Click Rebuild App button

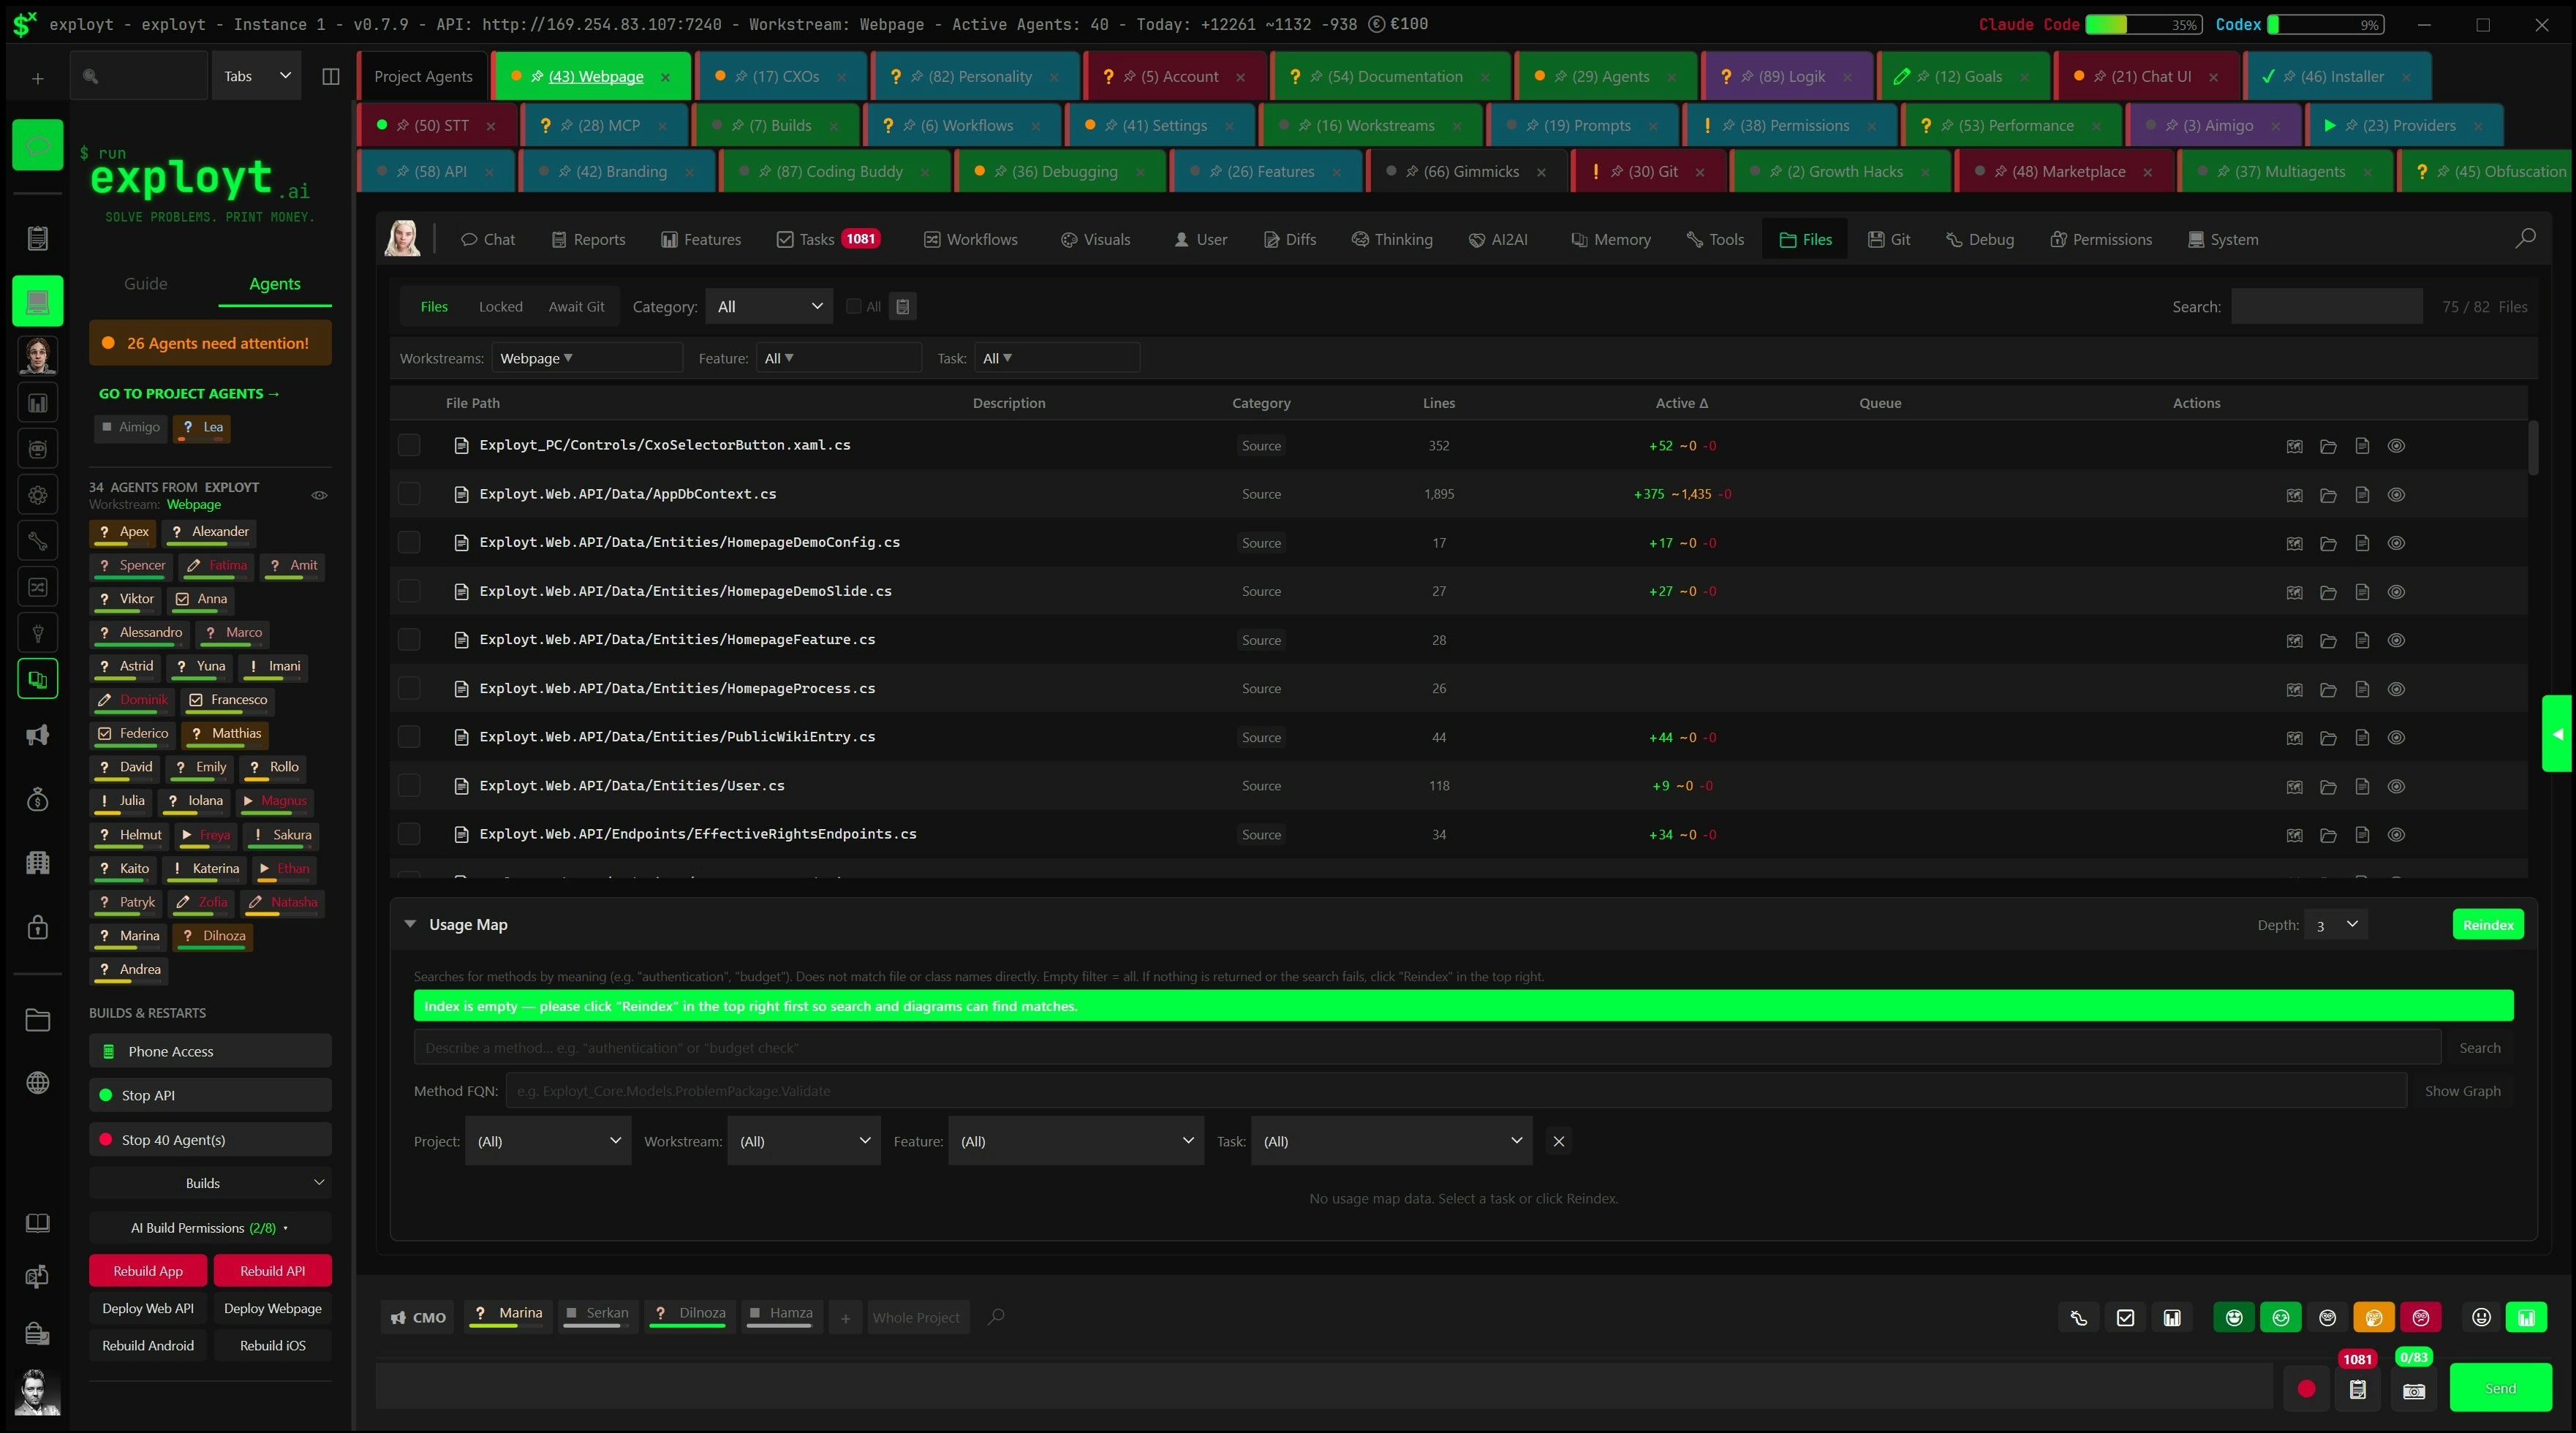148,1271
